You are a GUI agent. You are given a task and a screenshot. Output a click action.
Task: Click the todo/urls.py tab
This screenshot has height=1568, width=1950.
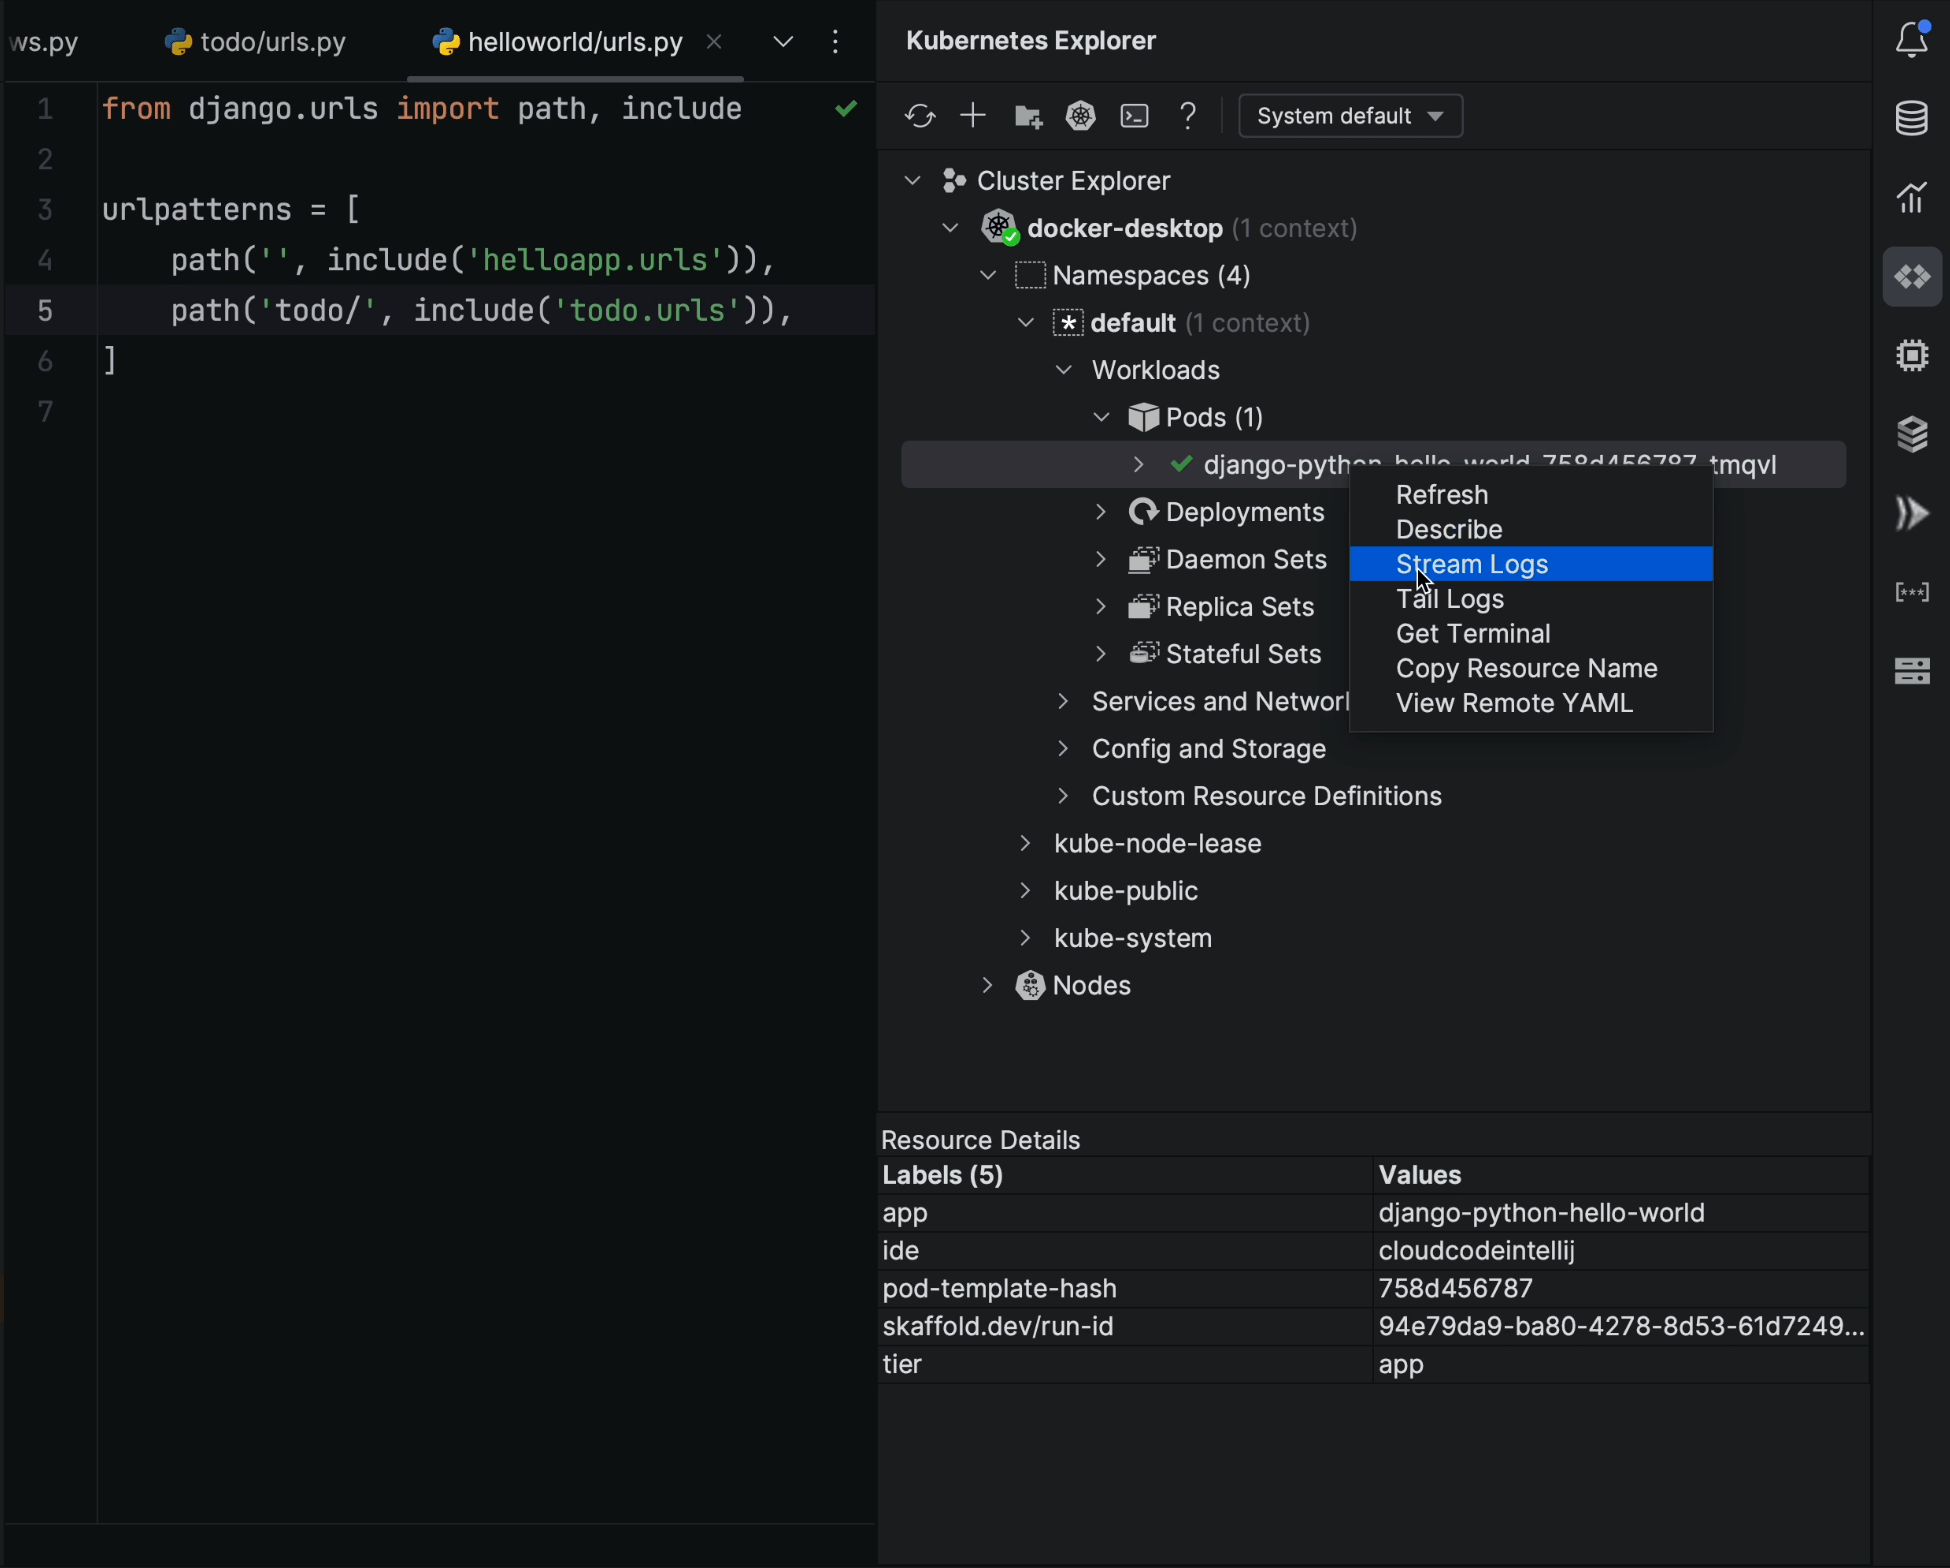(258, 40)
